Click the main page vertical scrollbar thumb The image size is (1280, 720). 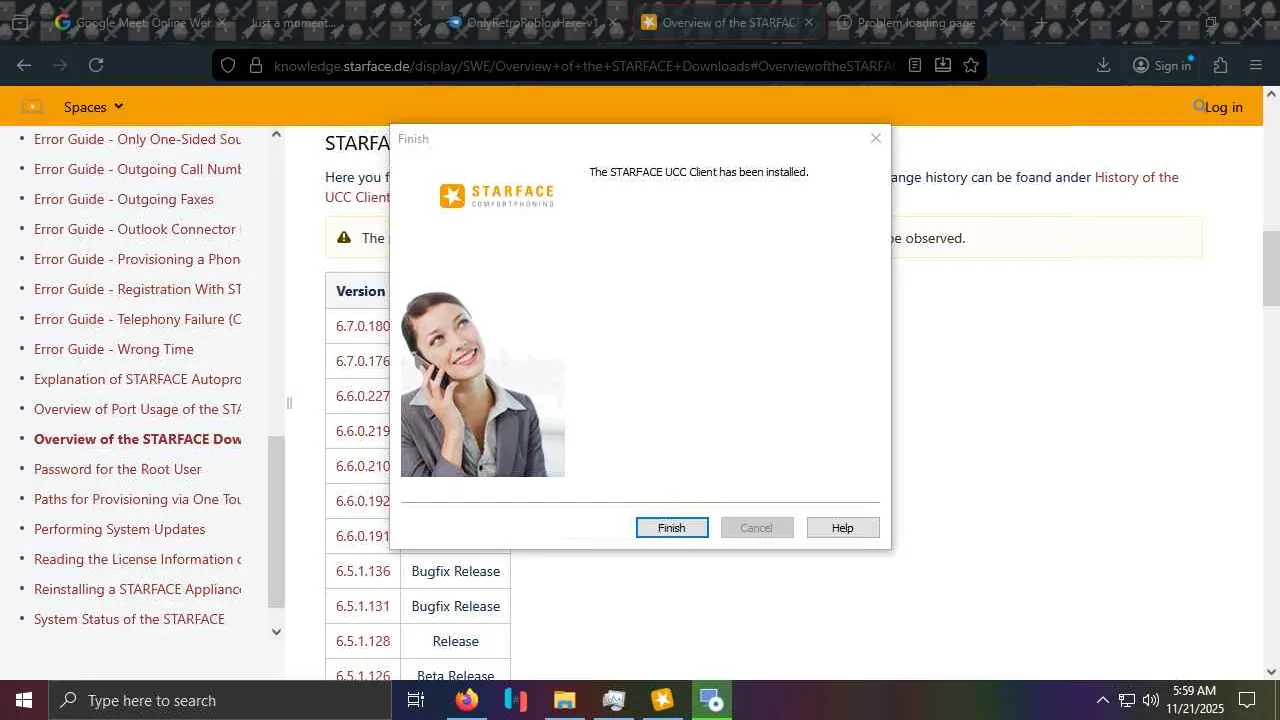click(1271, 268)
